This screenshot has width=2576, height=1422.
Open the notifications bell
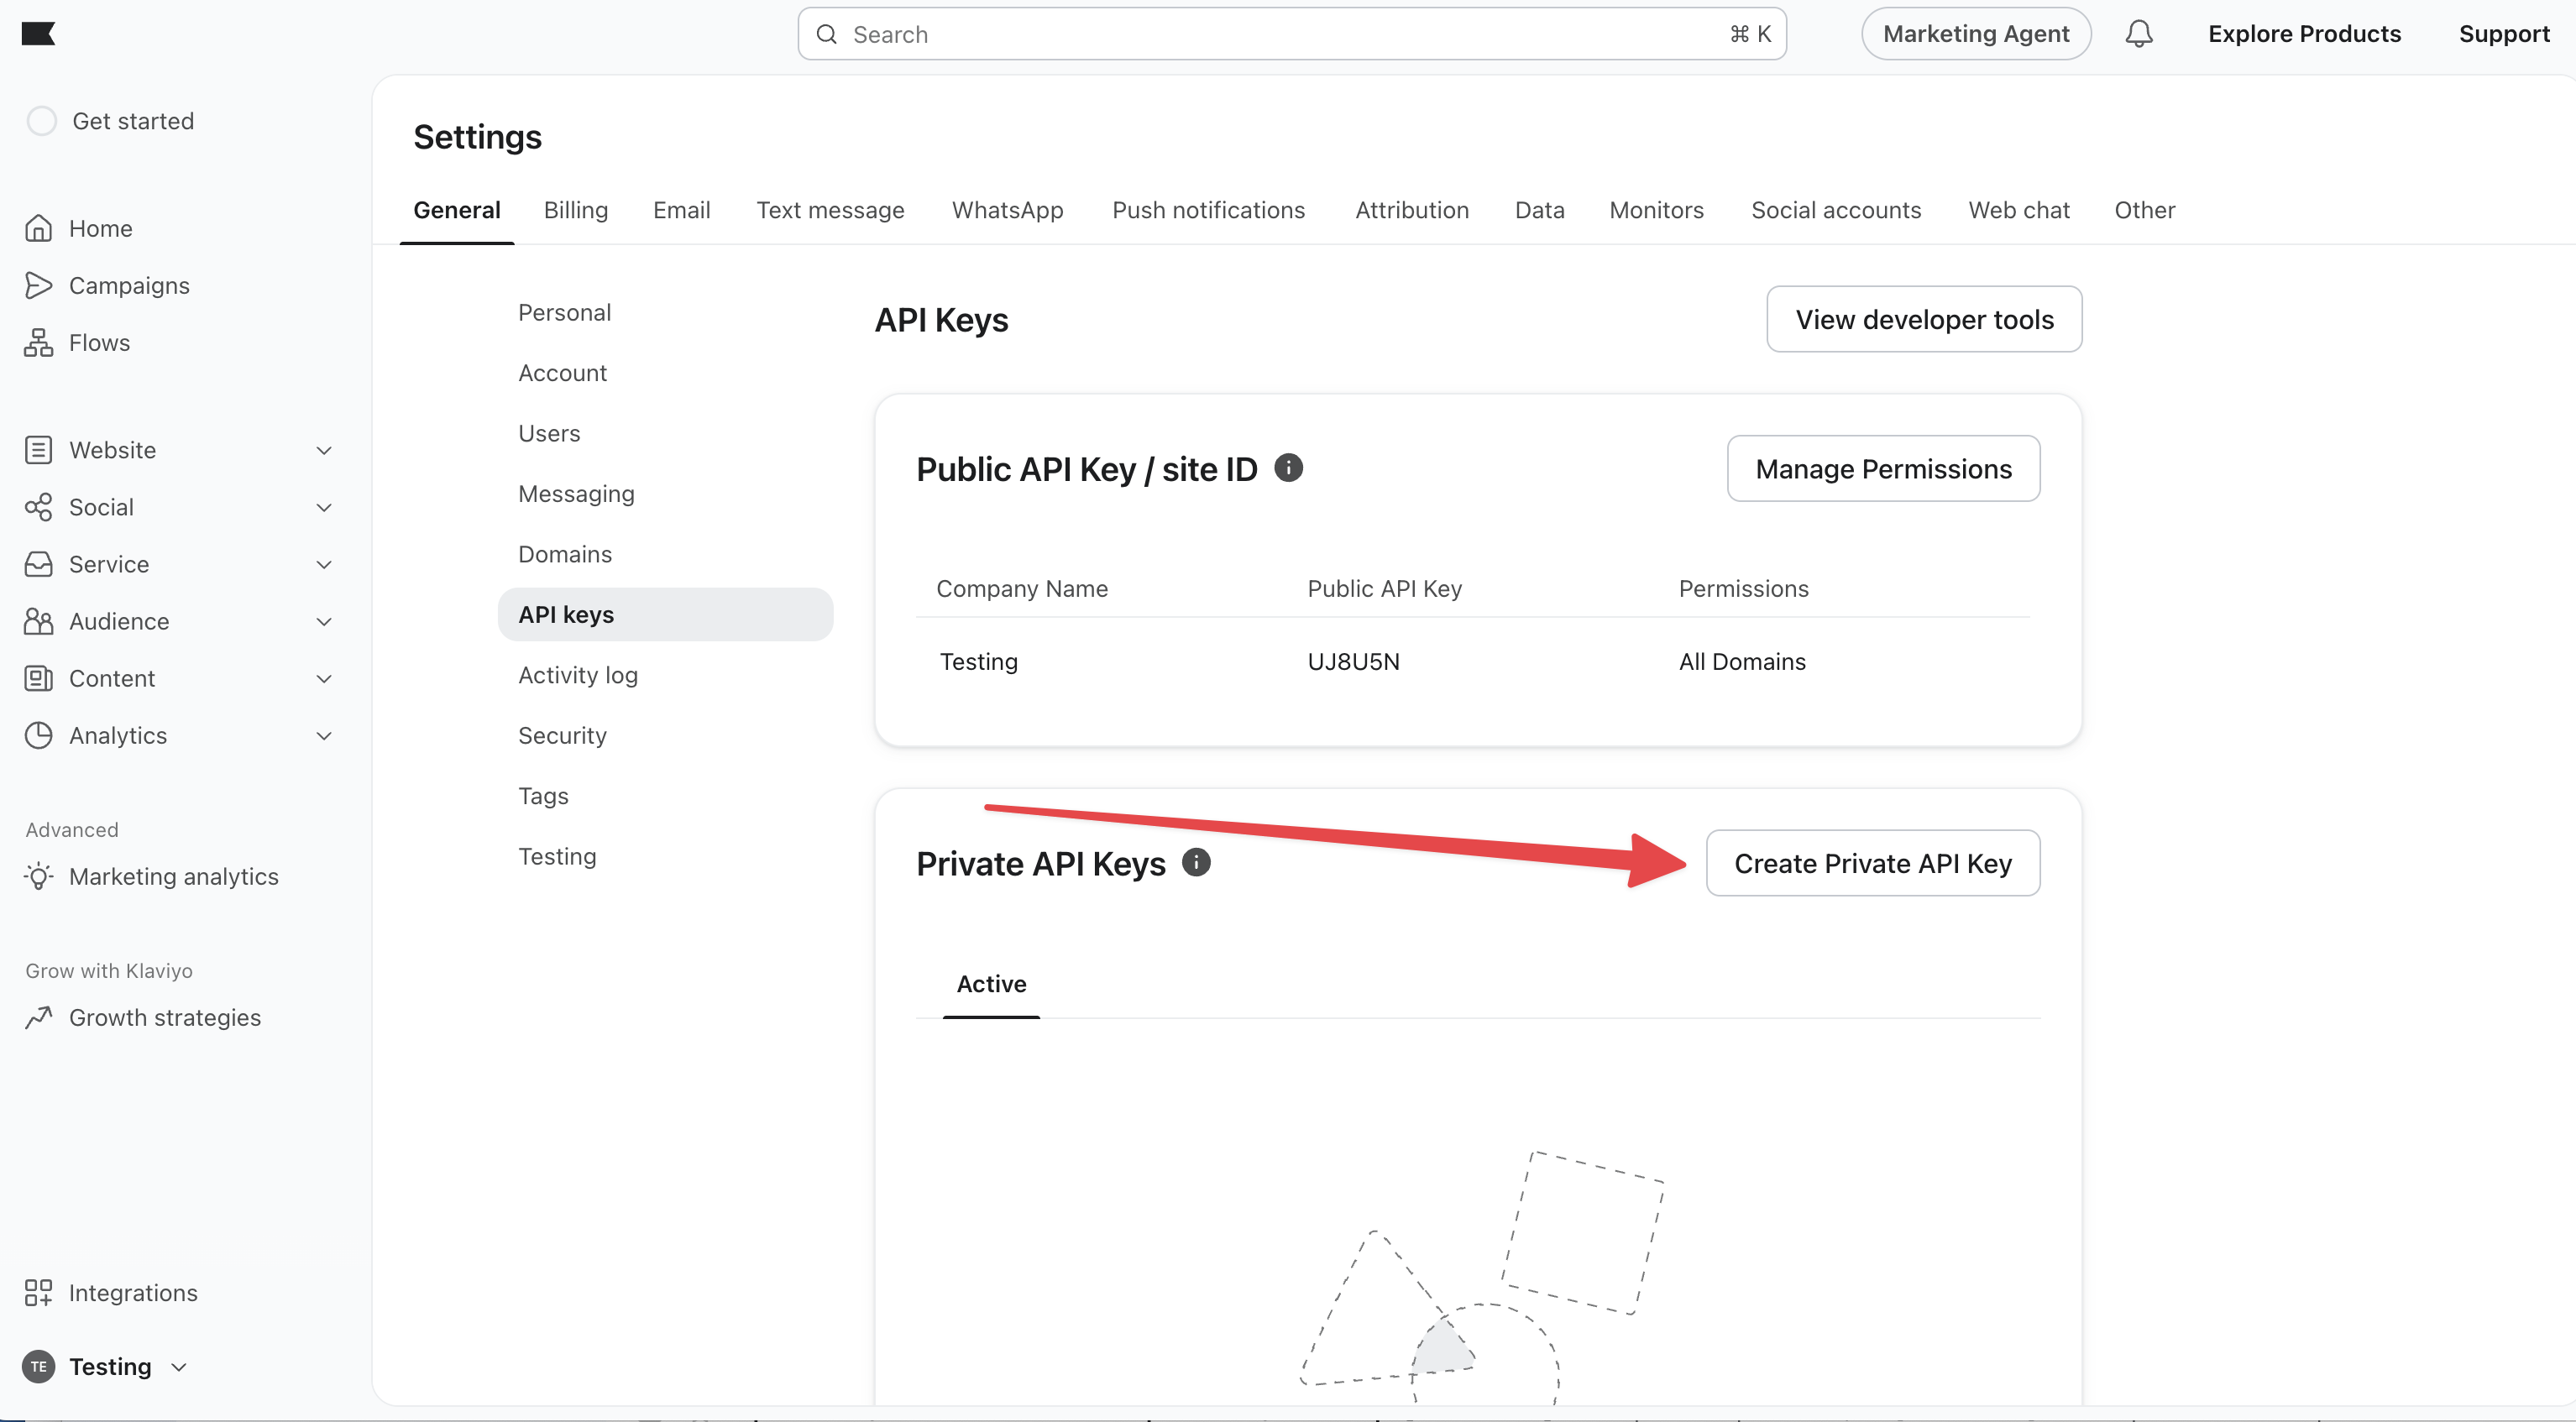tap(2138, 34)
